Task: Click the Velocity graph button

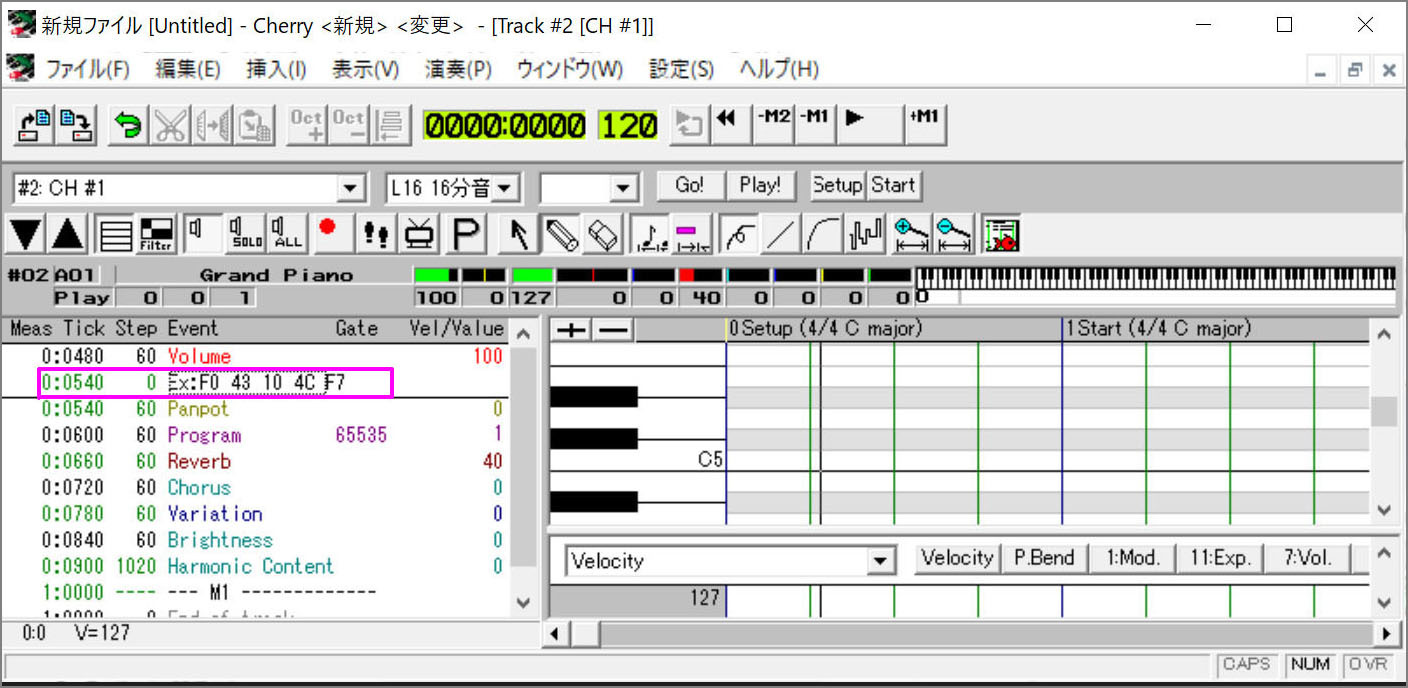Action: pyautogui.click(x=957, y=558)
